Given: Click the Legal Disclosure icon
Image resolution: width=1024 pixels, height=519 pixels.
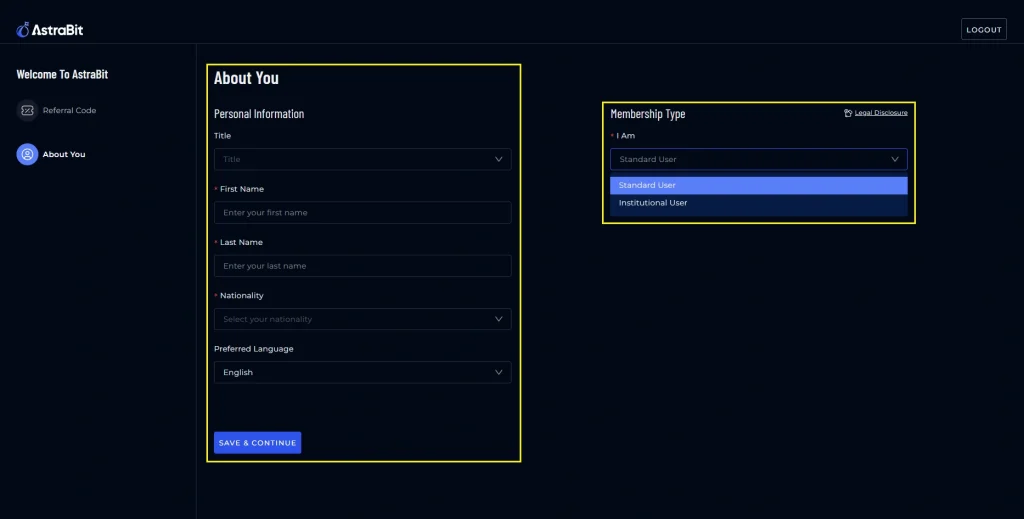Looking at the screenshot, I should pos(848,113).
